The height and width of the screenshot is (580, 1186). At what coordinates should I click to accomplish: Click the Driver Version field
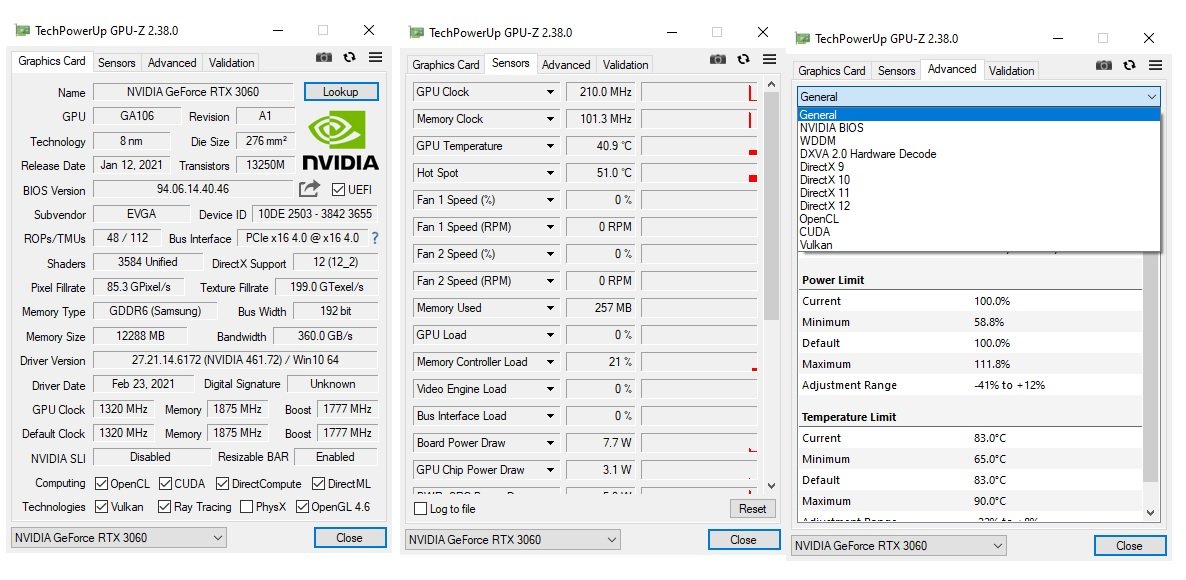235,360
